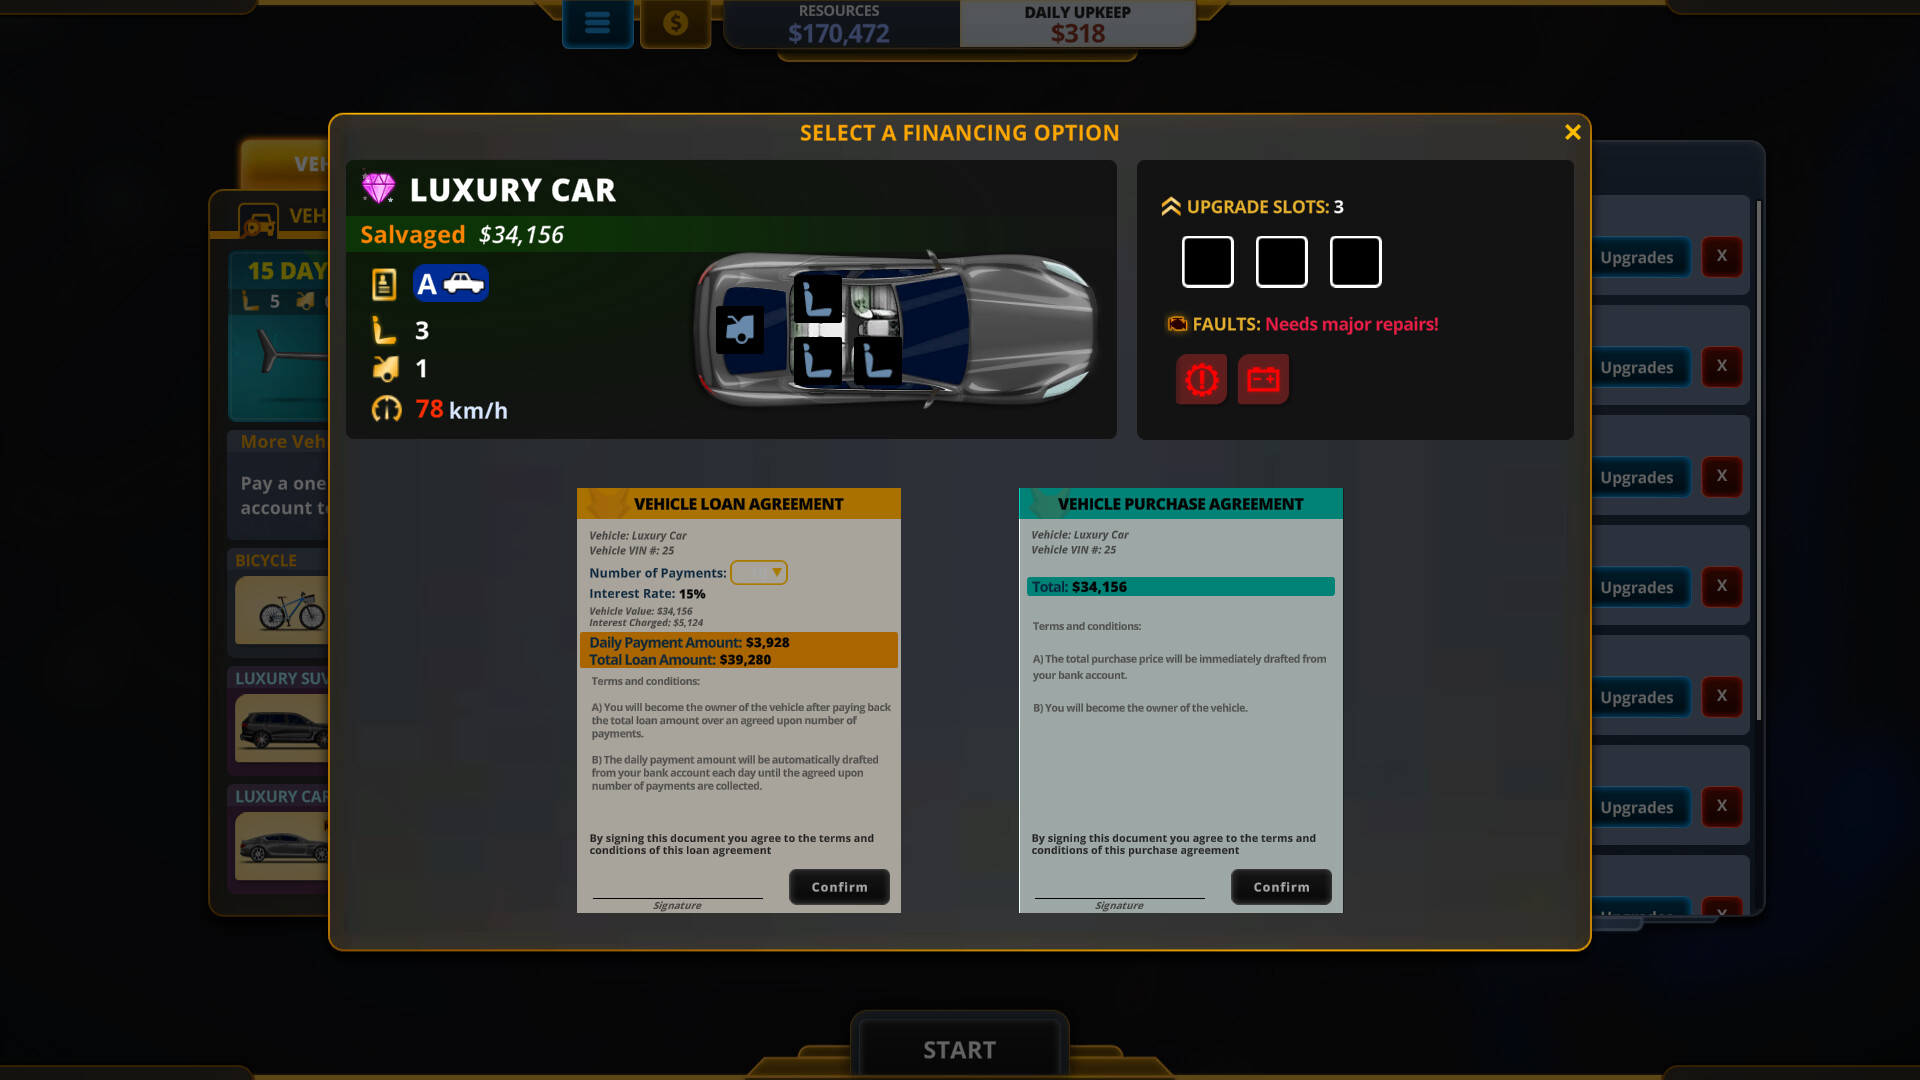Confirm the Vehicle Purchase Agreement
1920x1080 pixels.
(1280, 886)
